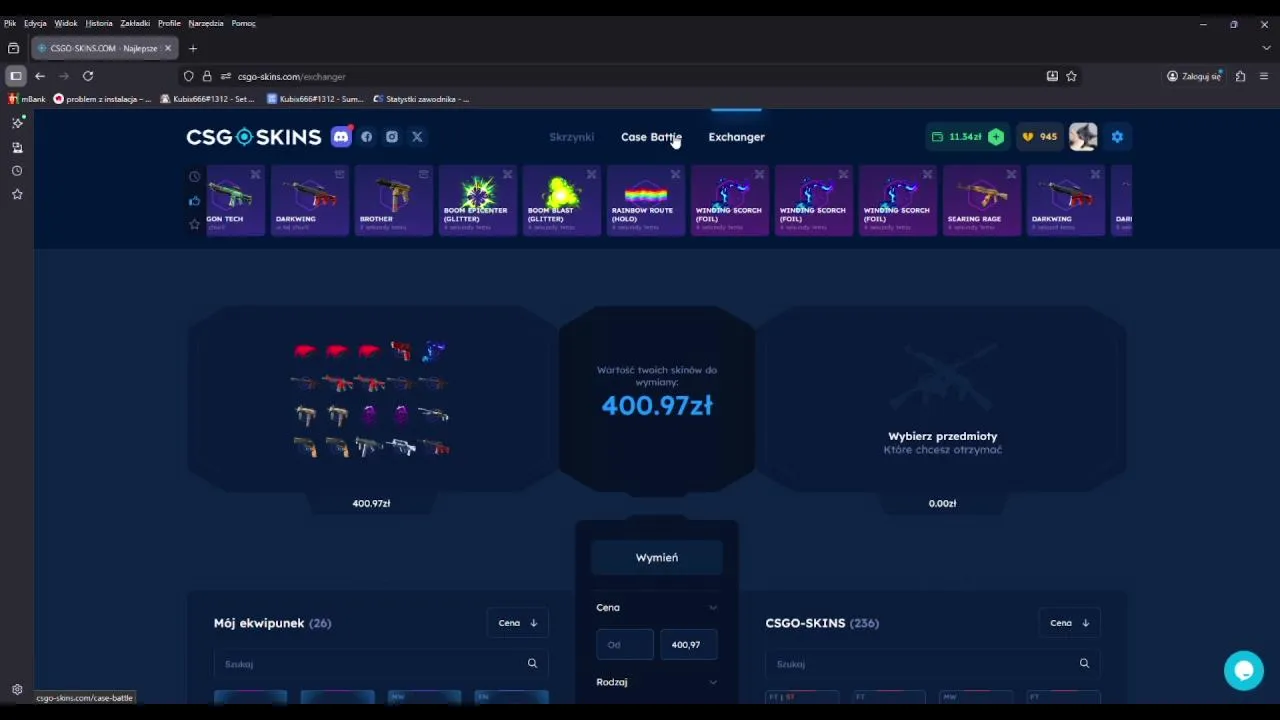
Task: Open the Cena sort dropdown for CSGO-SKINS items
Action: (1070, 623)
